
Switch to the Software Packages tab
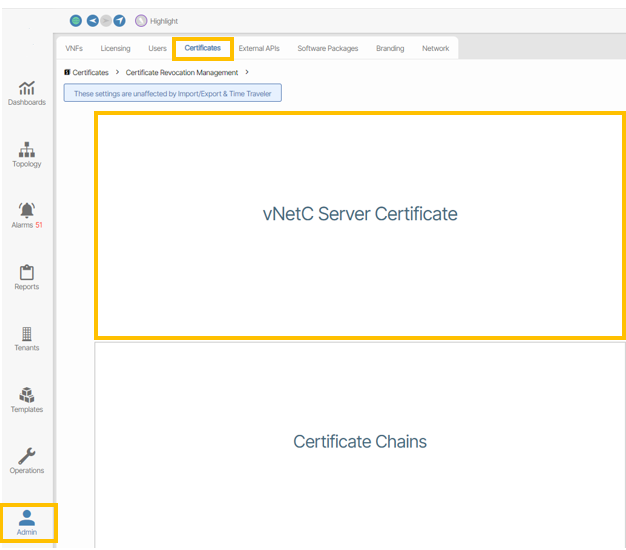click(327, 48)
